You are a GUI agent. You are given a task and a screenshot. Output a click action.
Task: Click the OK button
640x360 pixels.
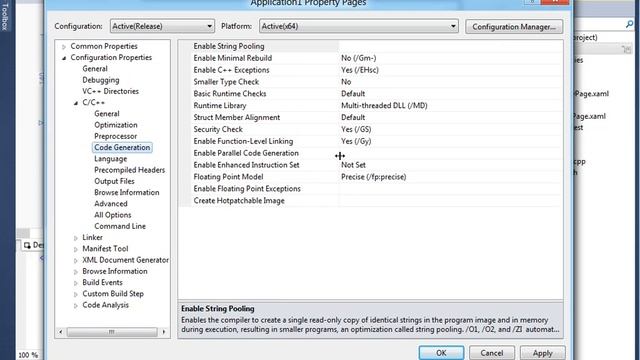point(441,353)
